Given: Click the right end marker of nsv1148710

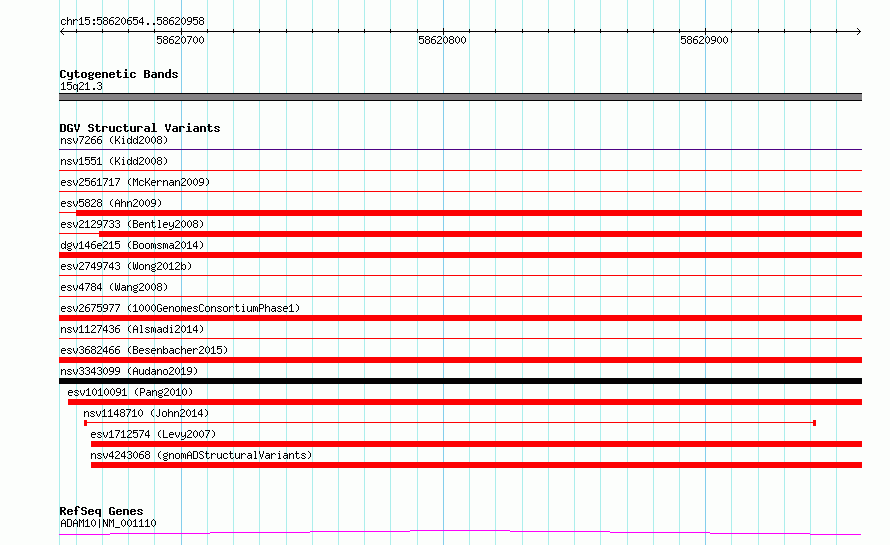Looking at the screenshot, I should coord(815,423).
